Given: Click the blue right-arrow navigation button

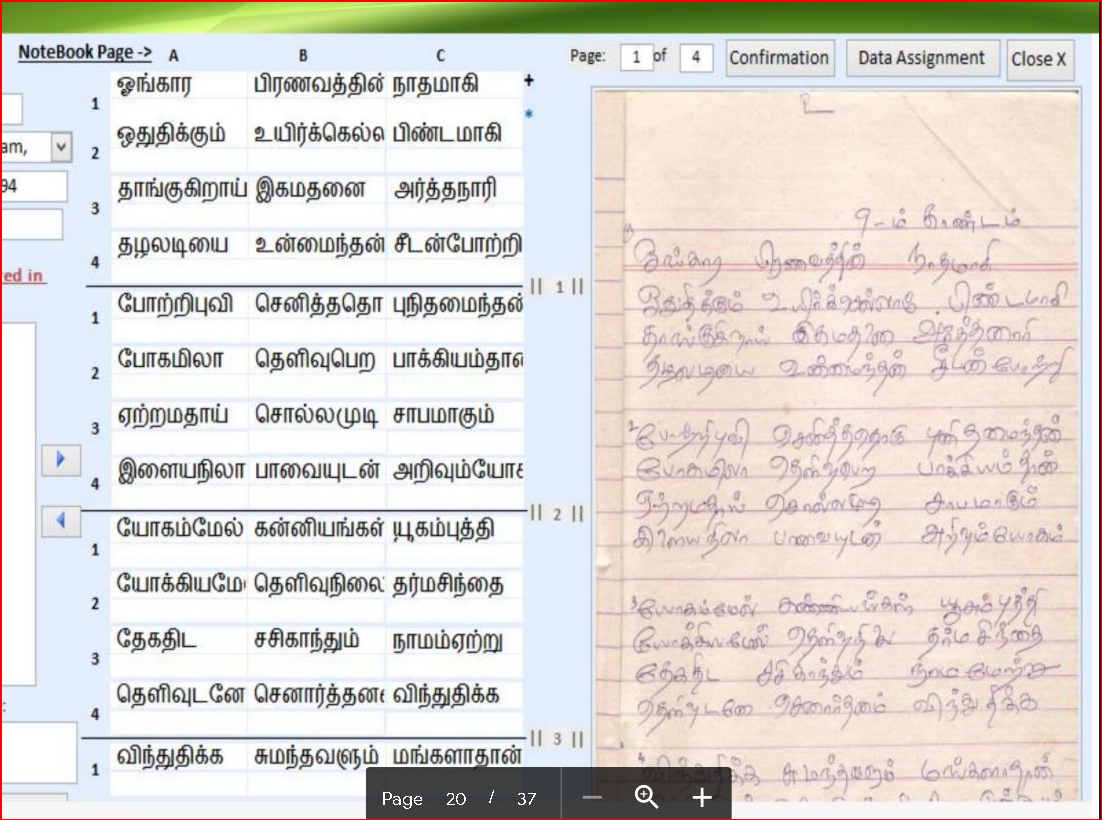Looking at the screenshot, I should (60, 460).
